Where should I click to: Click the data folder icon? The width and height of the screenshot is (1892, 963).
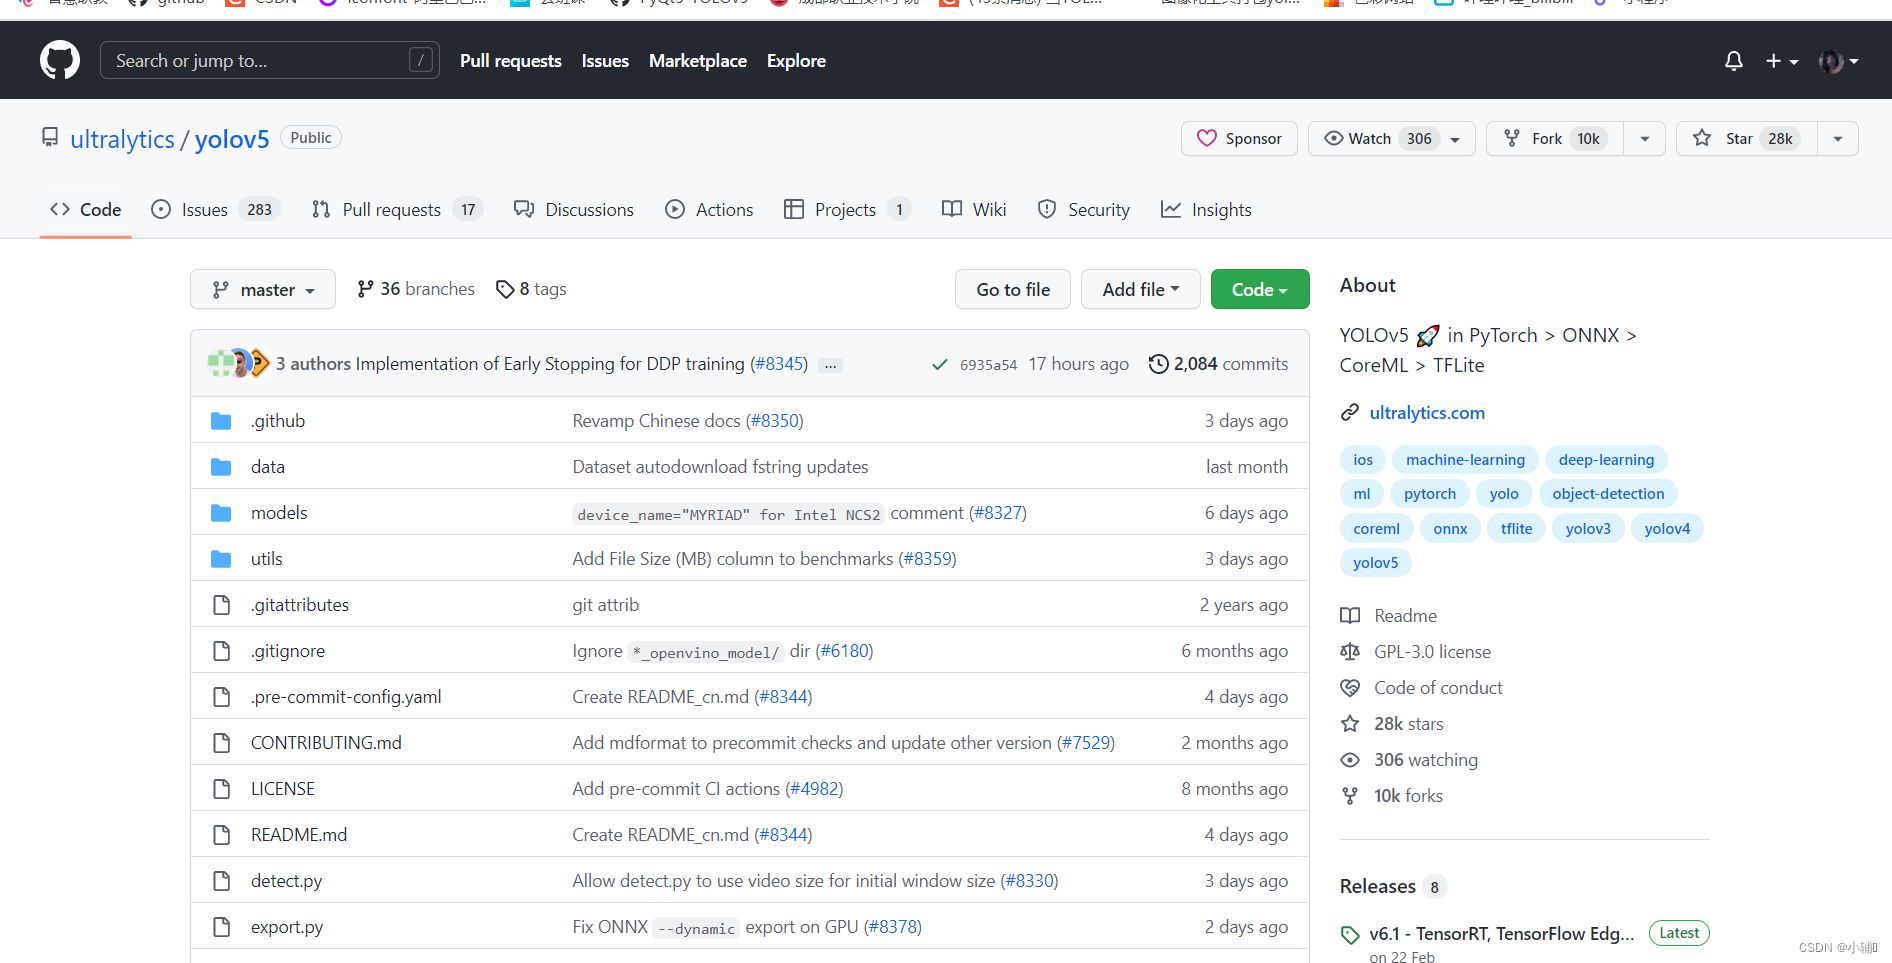coord(221,467)
